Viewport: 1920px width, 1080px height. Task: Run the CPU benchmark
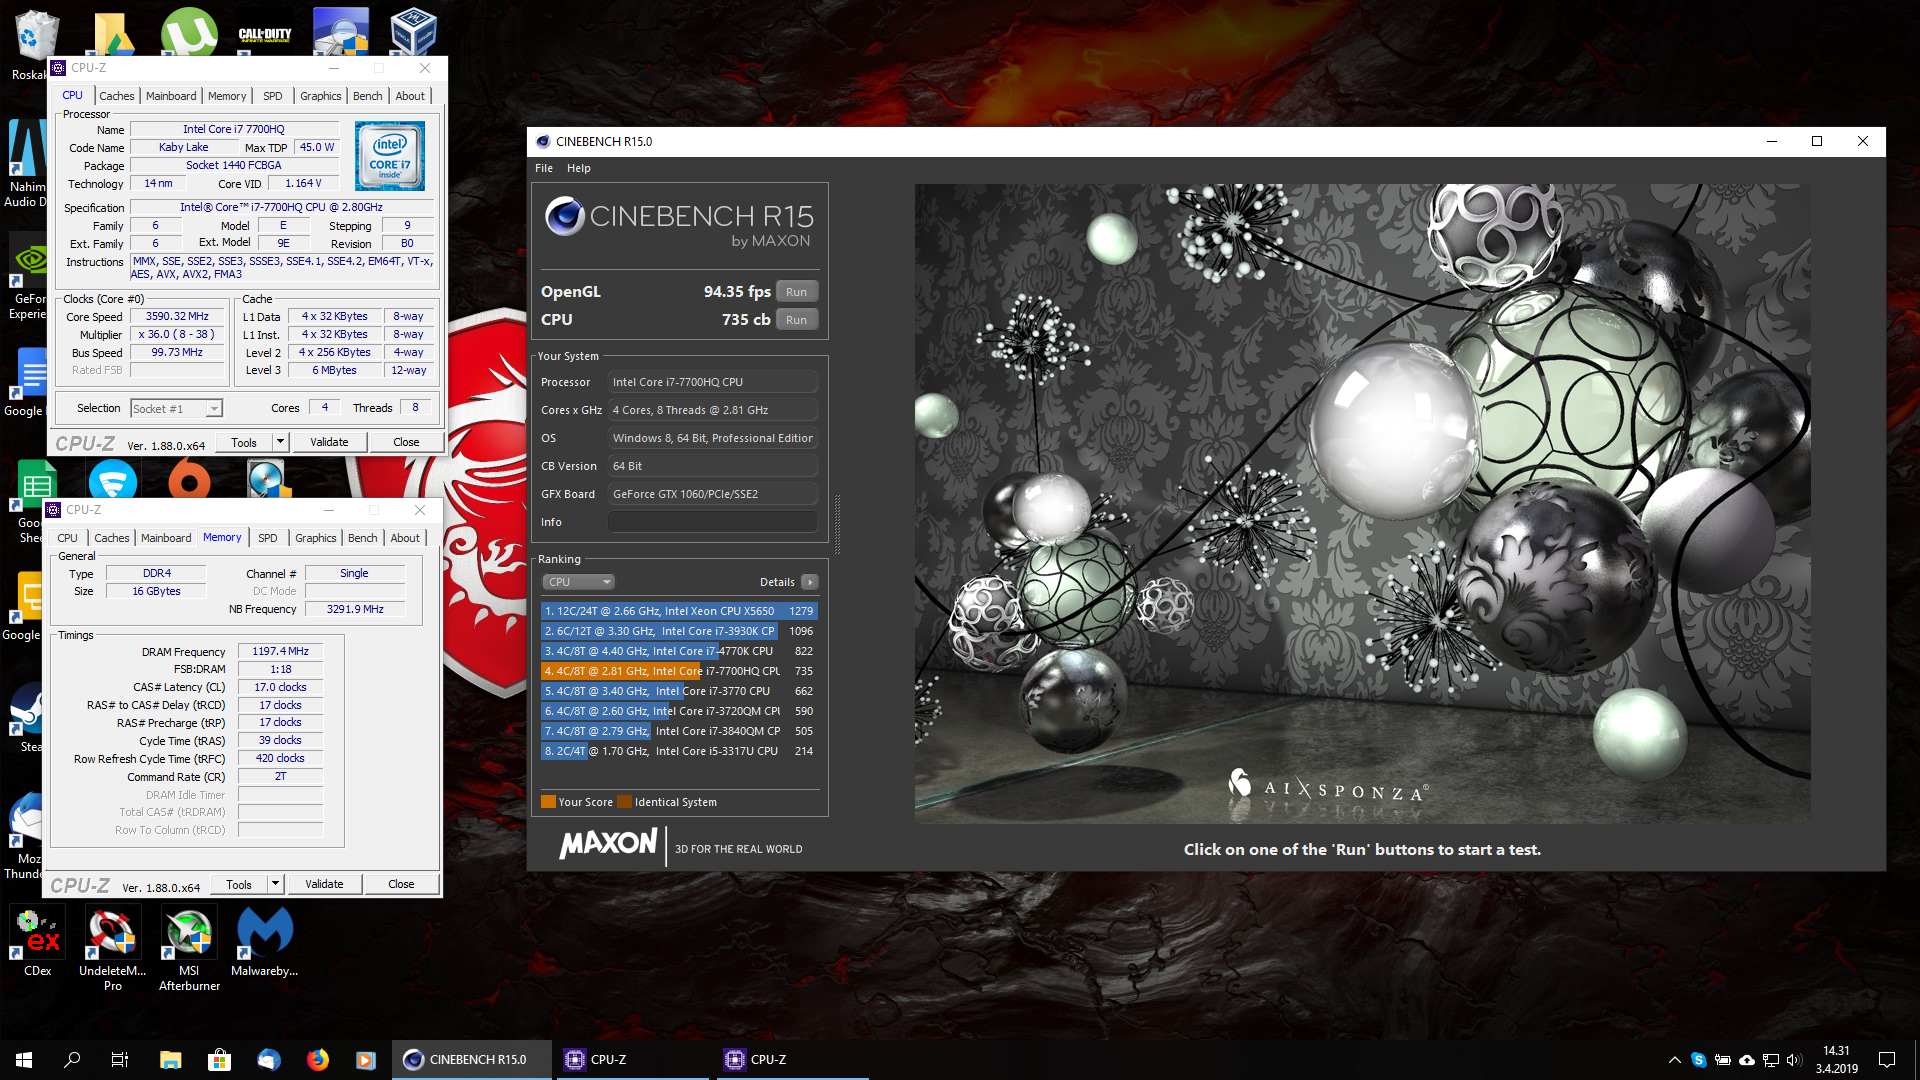796,320
